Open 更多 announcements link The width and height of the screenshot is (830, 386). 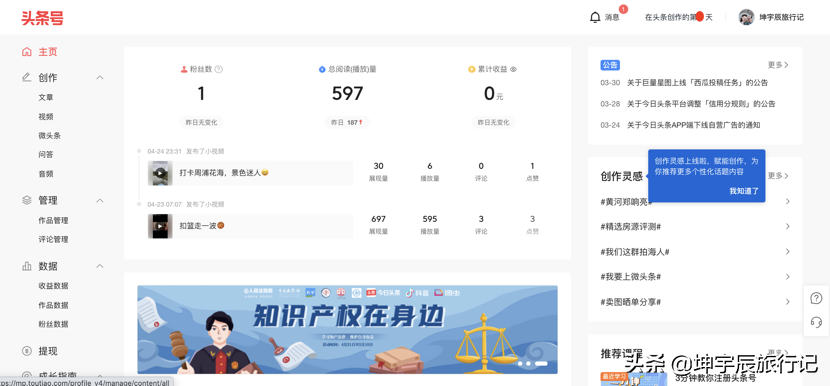coord(778,65)
